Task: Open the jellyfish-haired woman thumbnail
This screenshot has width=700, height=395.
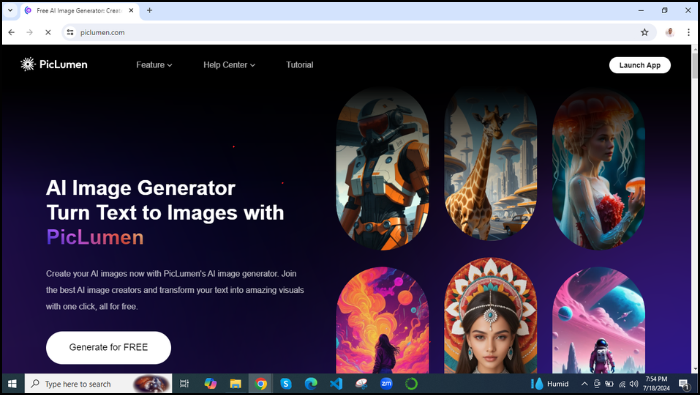Action: click(x=598, y=169)
